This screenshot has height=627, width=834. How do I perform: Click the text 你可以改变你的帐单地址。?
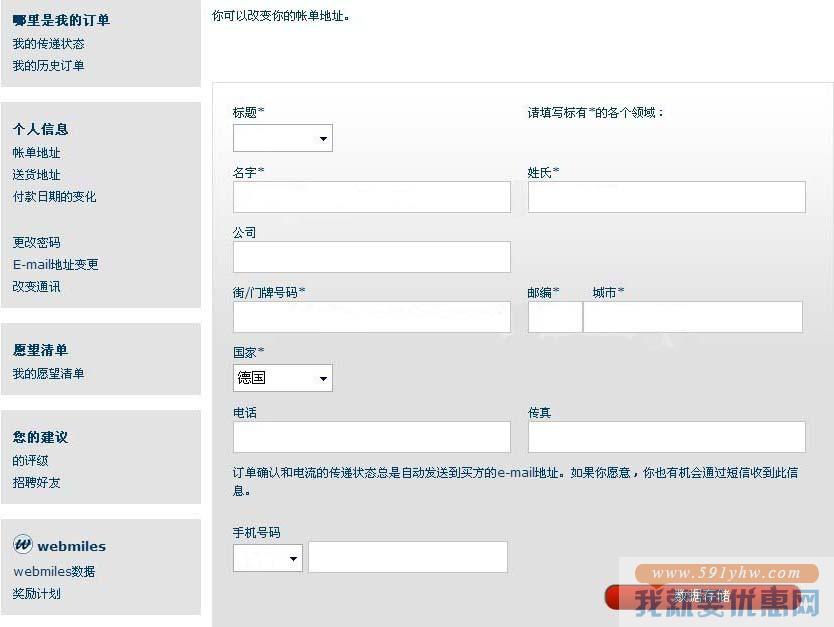tap(281, 16)
